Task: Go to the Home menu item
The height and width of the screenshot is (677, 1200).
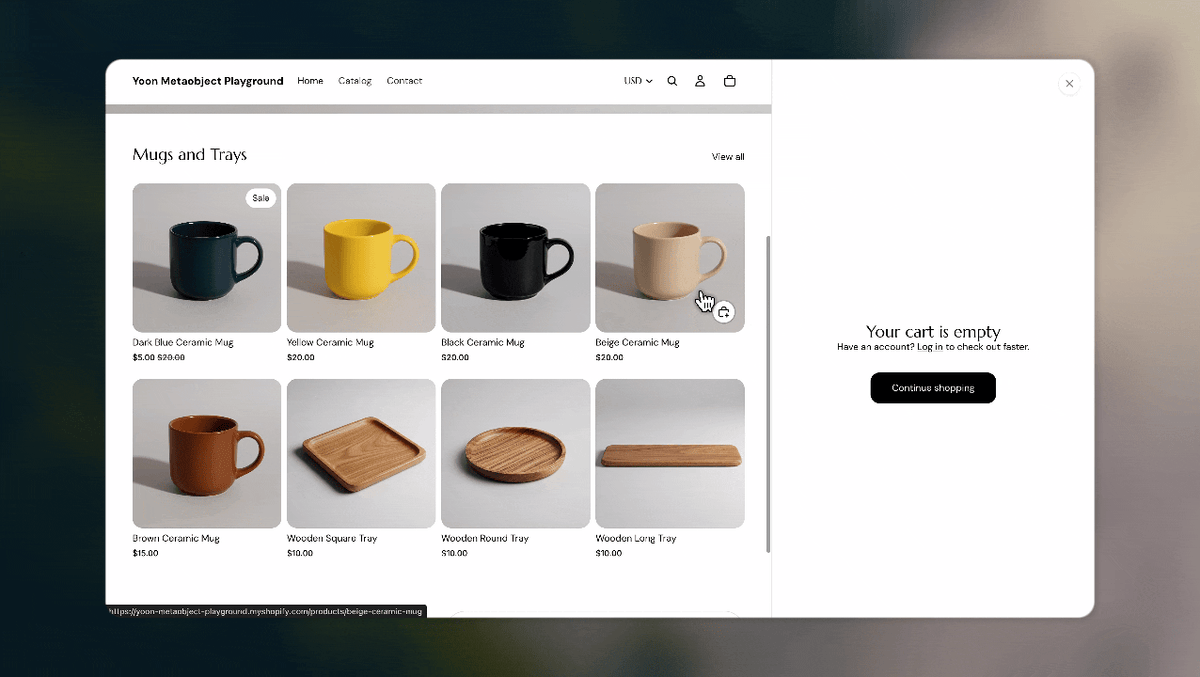Action: (x=310, y=81)
